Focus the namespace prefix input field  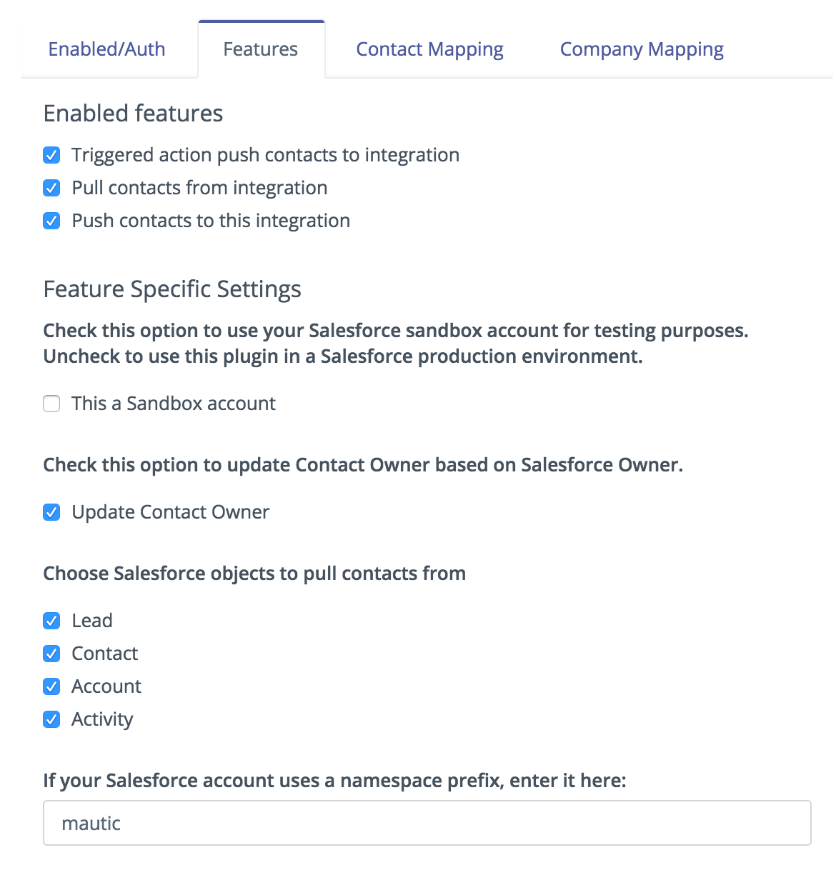[426, 824]
